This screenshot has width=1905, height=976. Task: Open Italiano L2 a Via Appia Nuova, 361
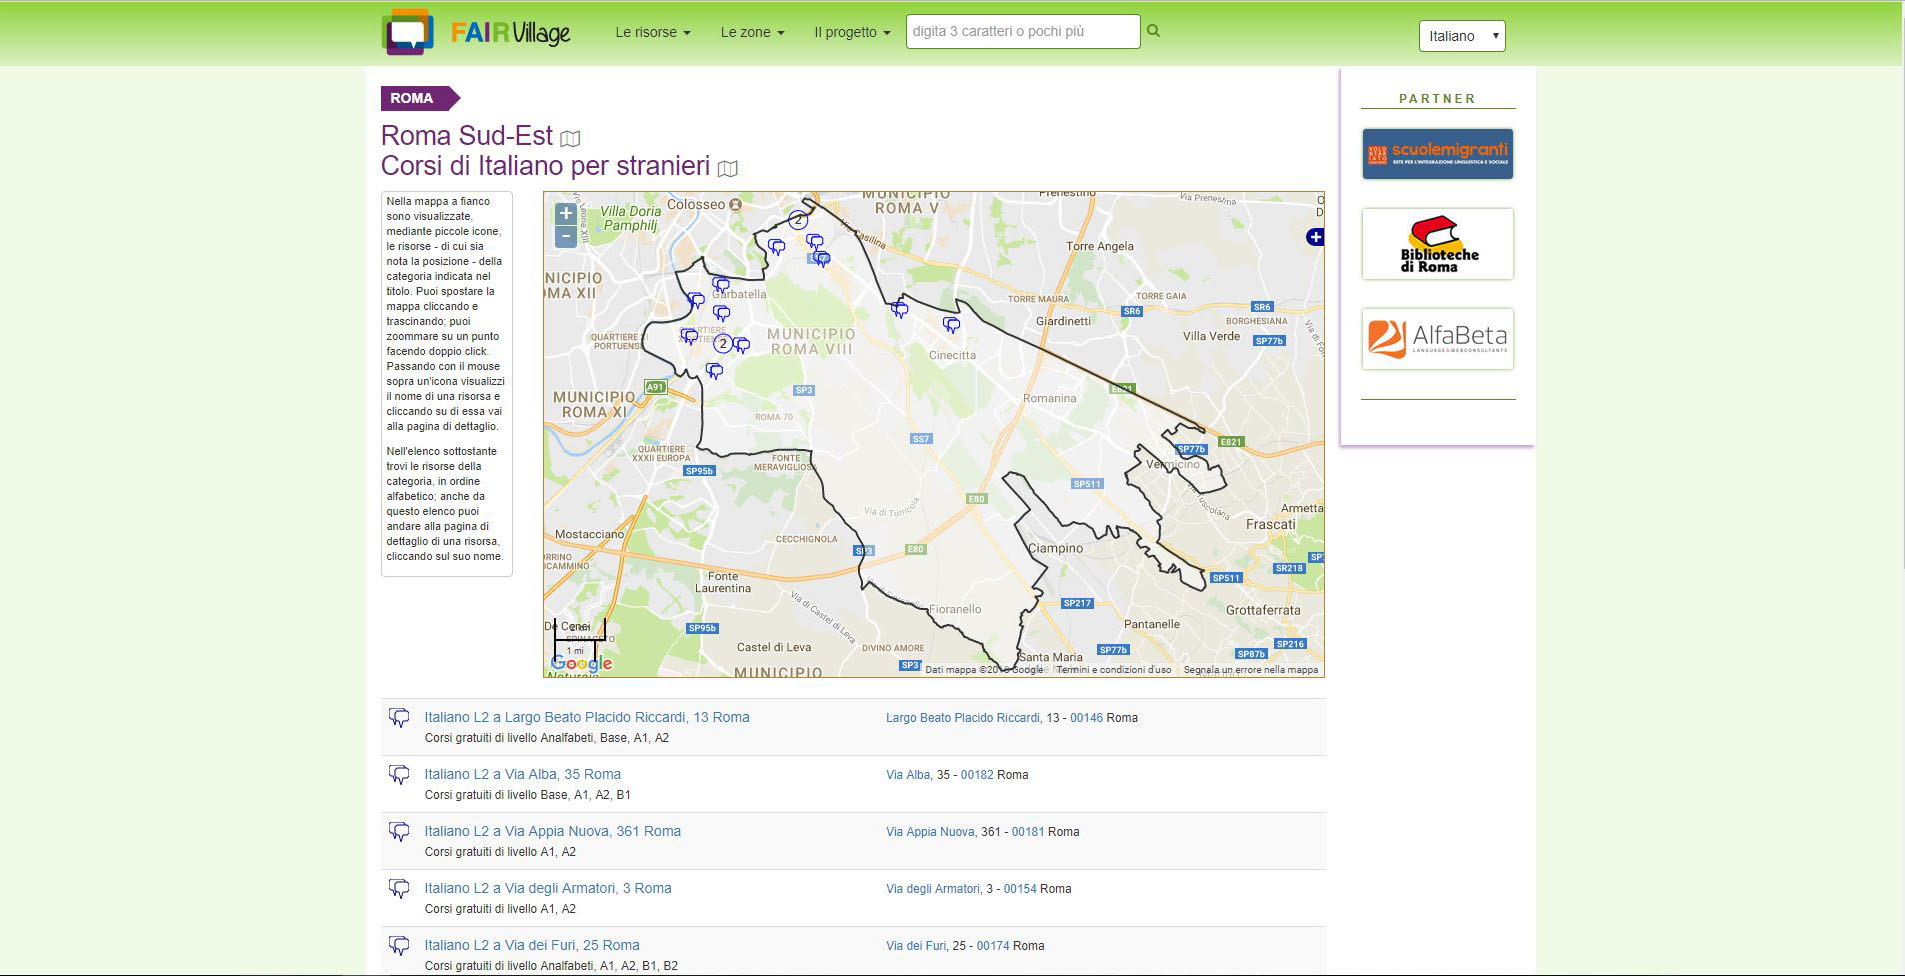point(553,831)
